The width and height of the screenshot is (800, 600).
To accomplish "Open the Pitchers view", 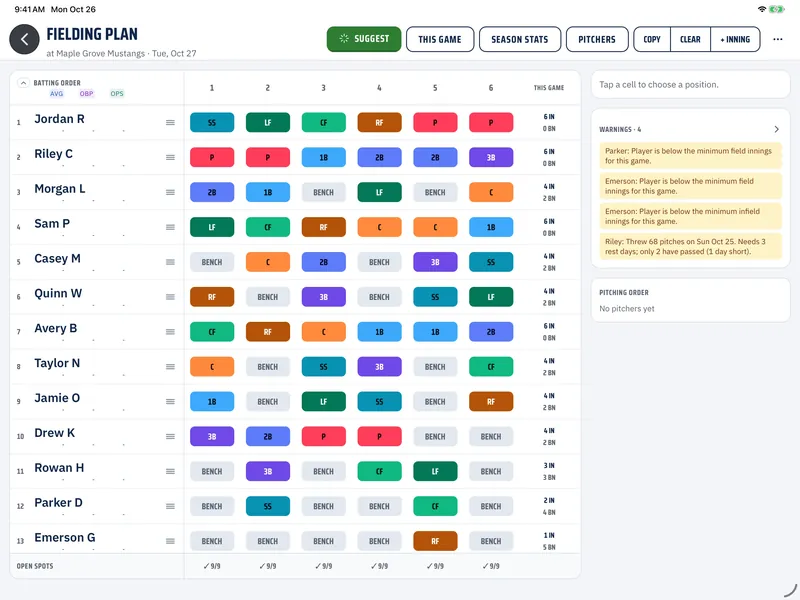I will 597,39.
